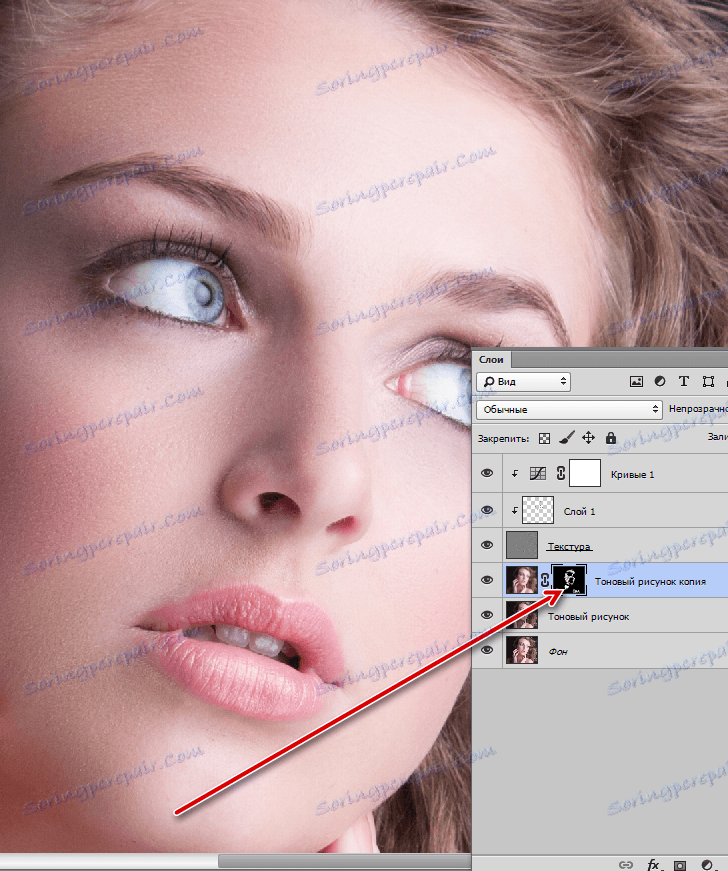This screenshot has height=871, width=728.
Task: Click the Curves adjustment icon on Кривые 1
Action: pos(538,473)
